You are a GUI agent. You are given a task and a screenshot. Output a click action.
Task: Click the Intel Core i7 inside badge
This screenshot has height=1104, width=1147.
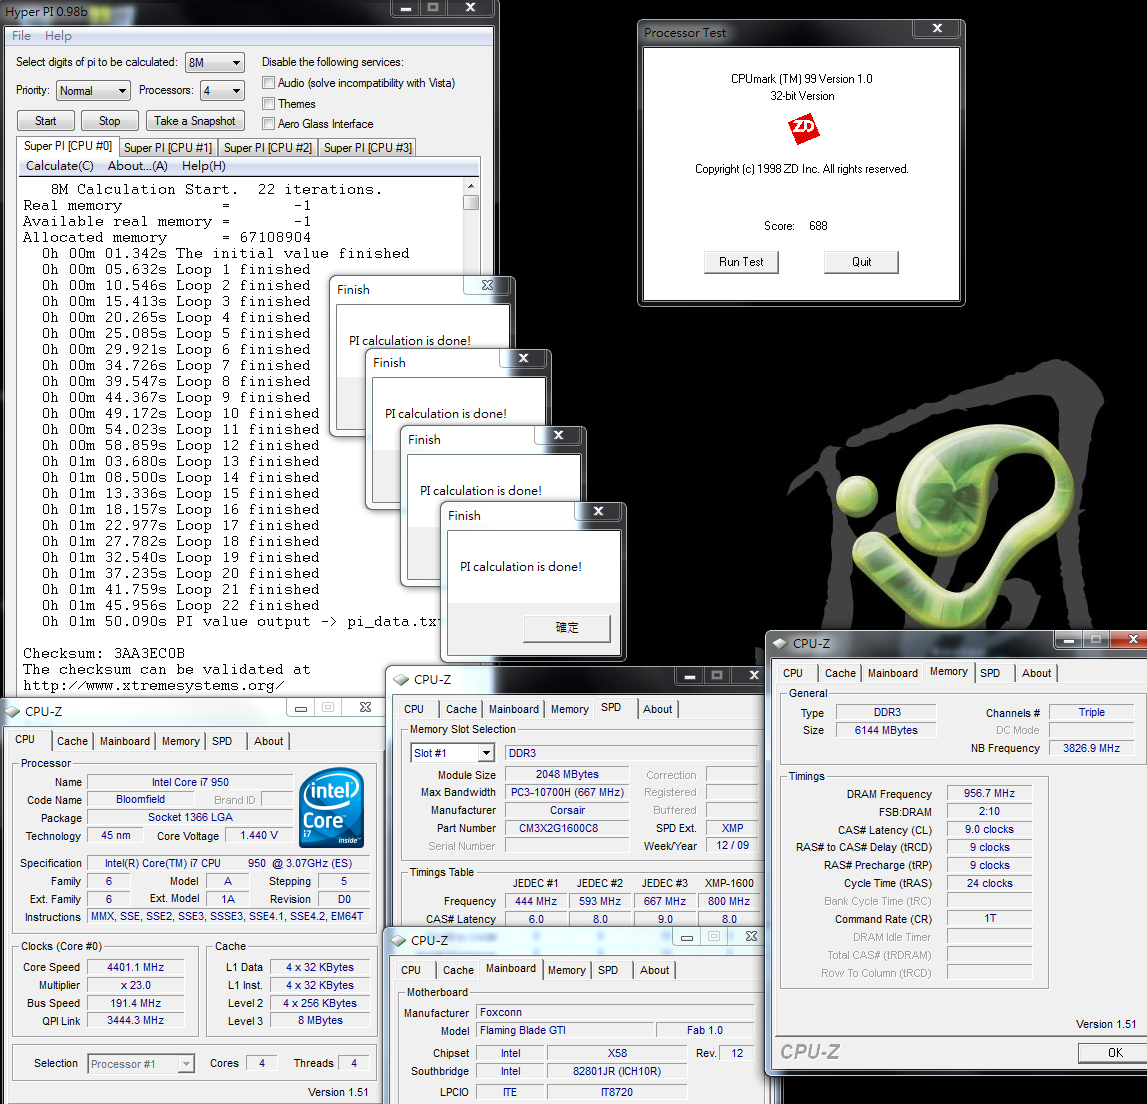331,807
